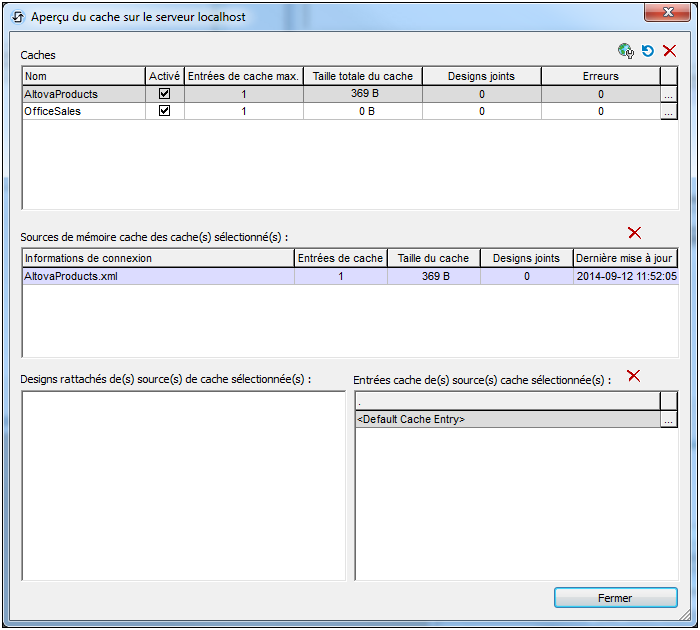
Task: Uncheck the OfficeSales Activé checkbox
Action: pos(165,111)
